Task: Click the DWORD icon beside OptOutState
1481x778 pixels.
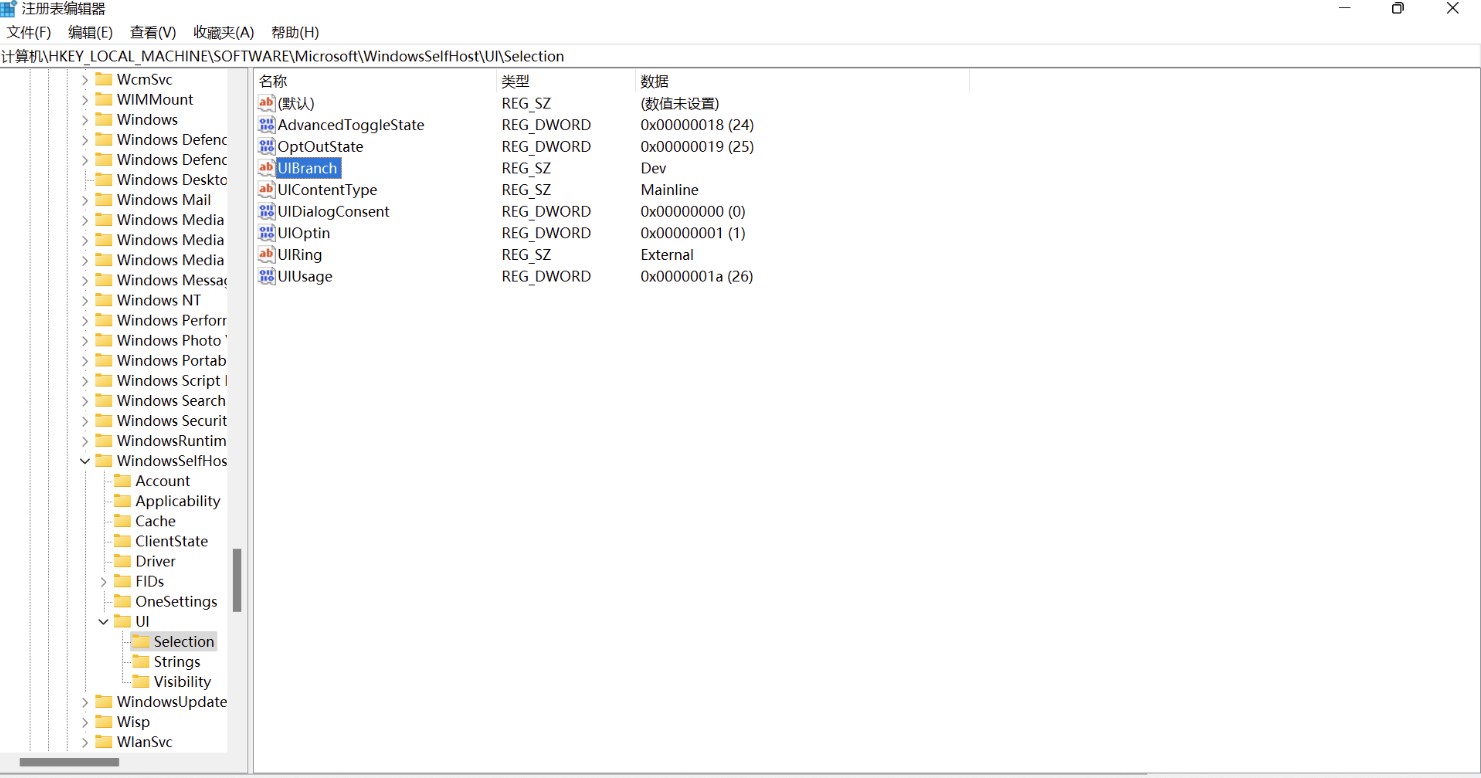Action: pos(266,146)
